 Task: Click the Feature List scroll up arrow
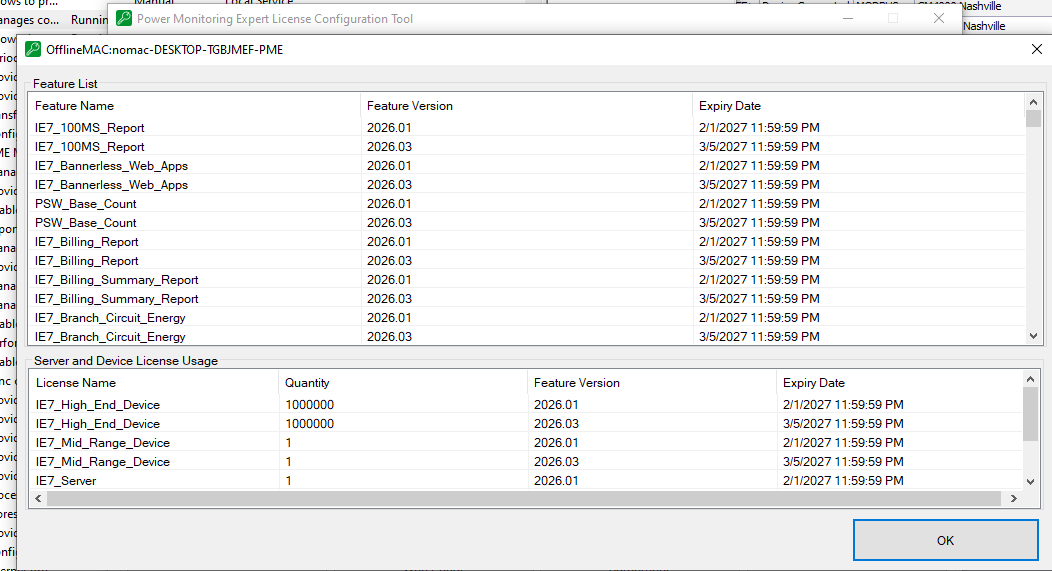(1033, 102)
